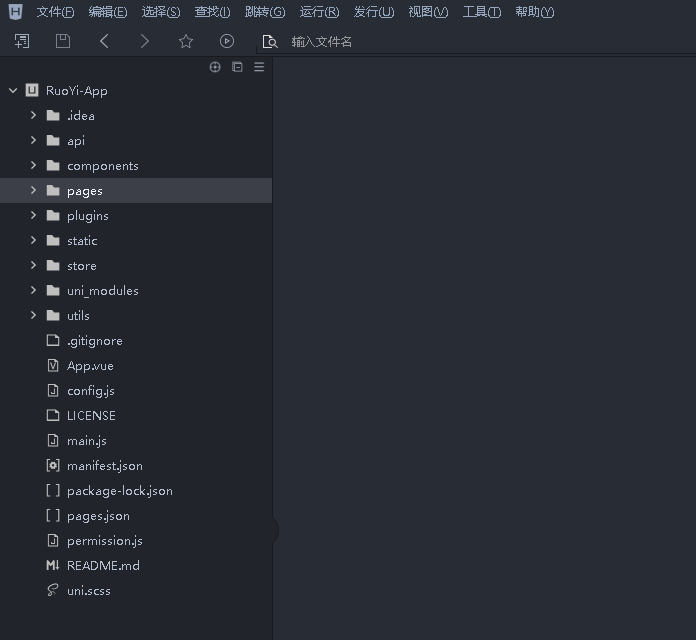The width and height of the screenshot is (696, 640).
Task: Open the package-lock.json file name
Action: pos(120,491)
